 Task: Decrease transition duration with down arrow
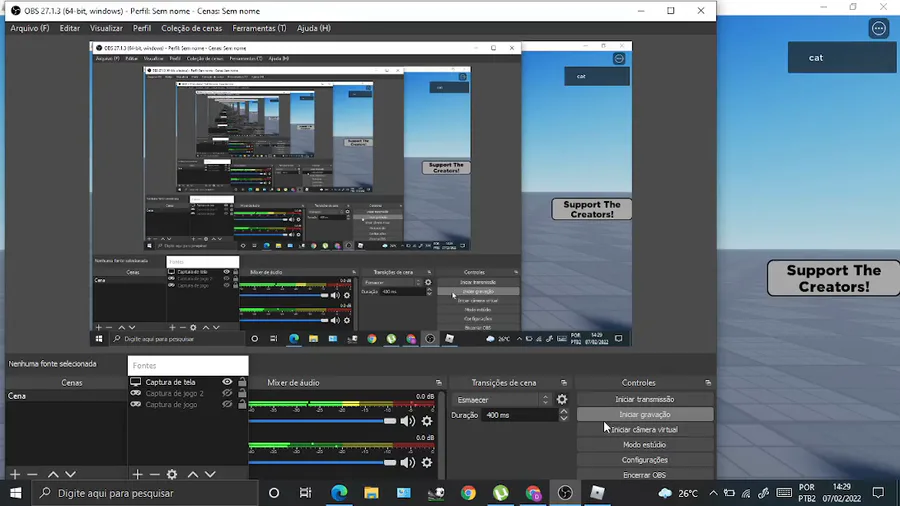564,419
